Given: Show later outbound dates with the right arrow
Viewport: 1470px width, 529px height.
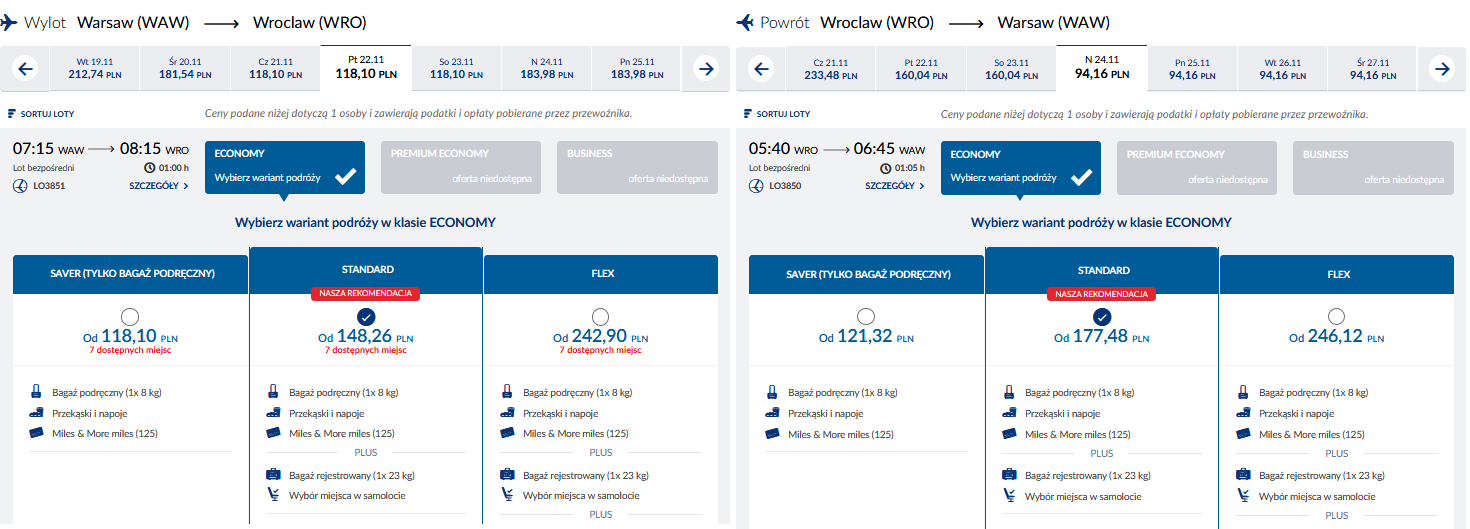Looking at the screenshot, I should pyautogui.click(x=706, y=69).
